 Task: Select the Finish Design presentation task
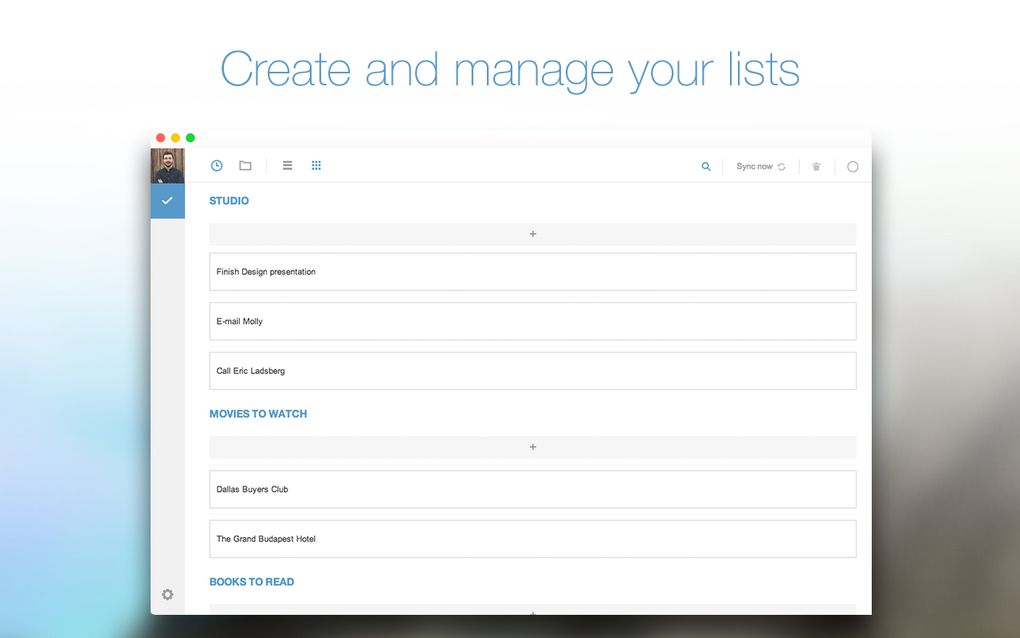point(532,272)
